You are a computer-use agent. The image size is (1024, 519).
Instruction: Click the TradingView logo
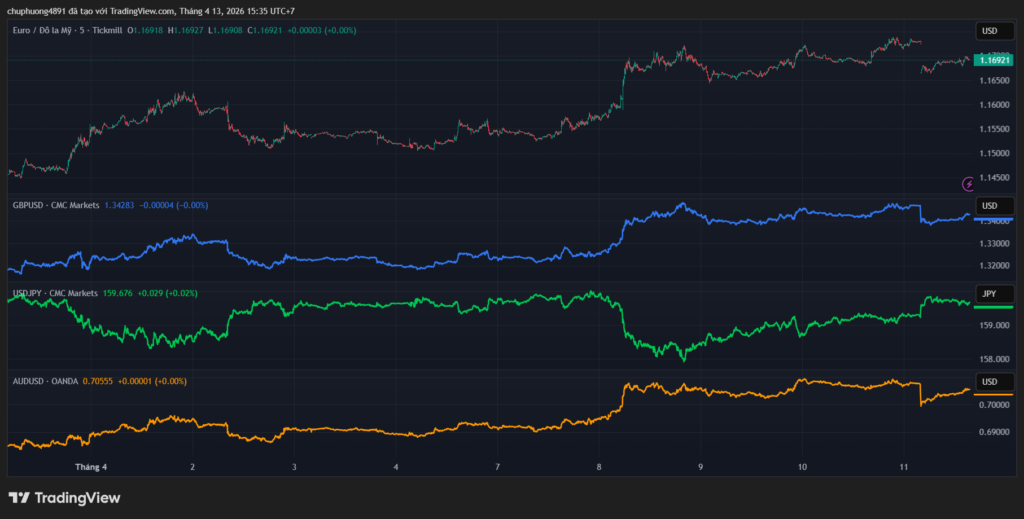point(64,497)
